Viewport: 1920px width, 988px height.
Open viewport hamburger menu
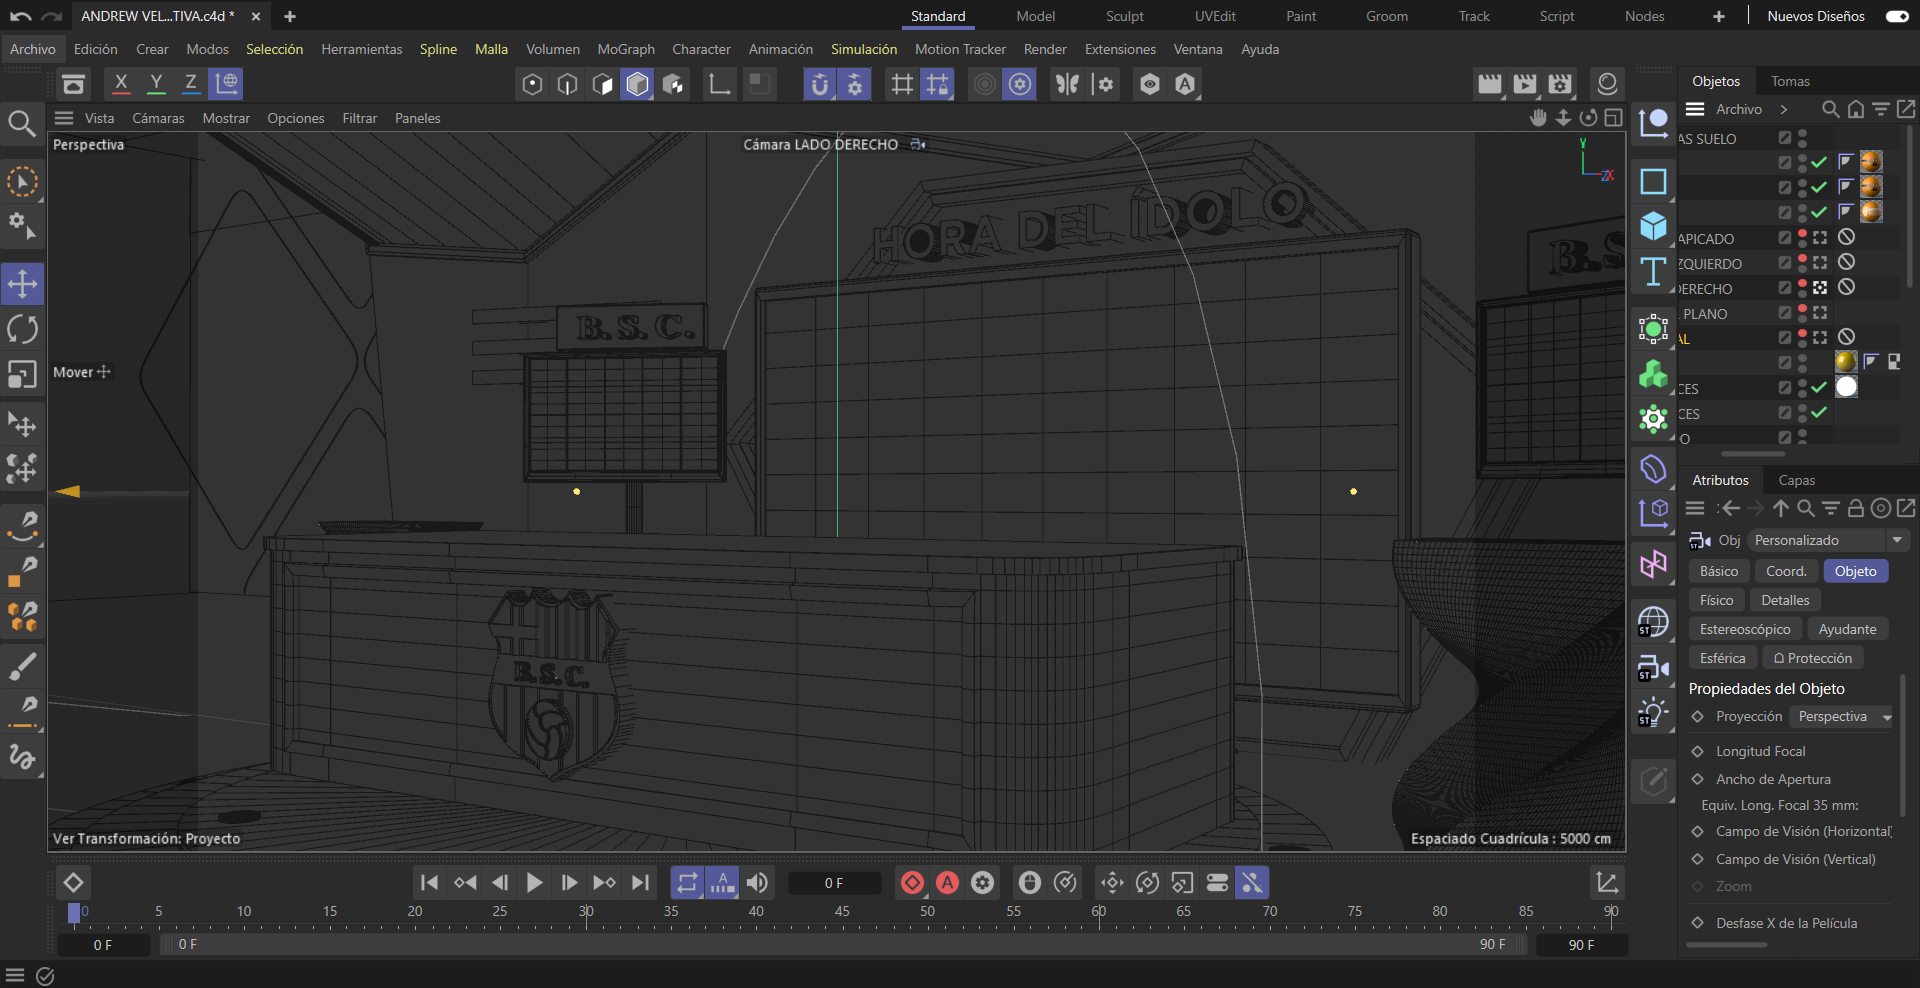click(64, 118)
